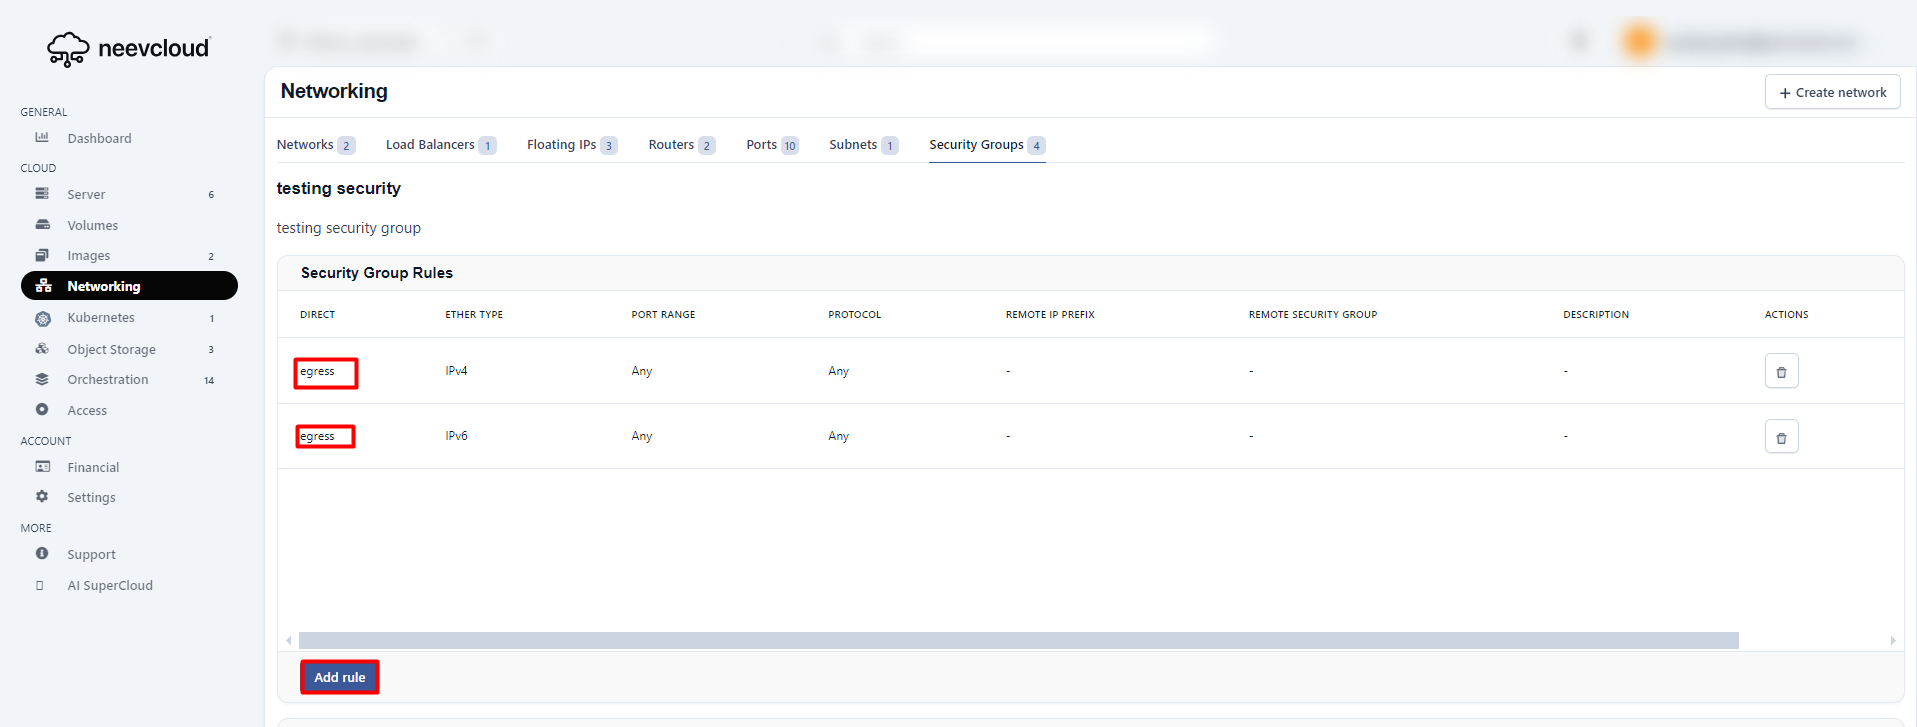The width and height of the screenshot is (1917, 727).
Task: Click the neevcloud logo
Action: 128,48
